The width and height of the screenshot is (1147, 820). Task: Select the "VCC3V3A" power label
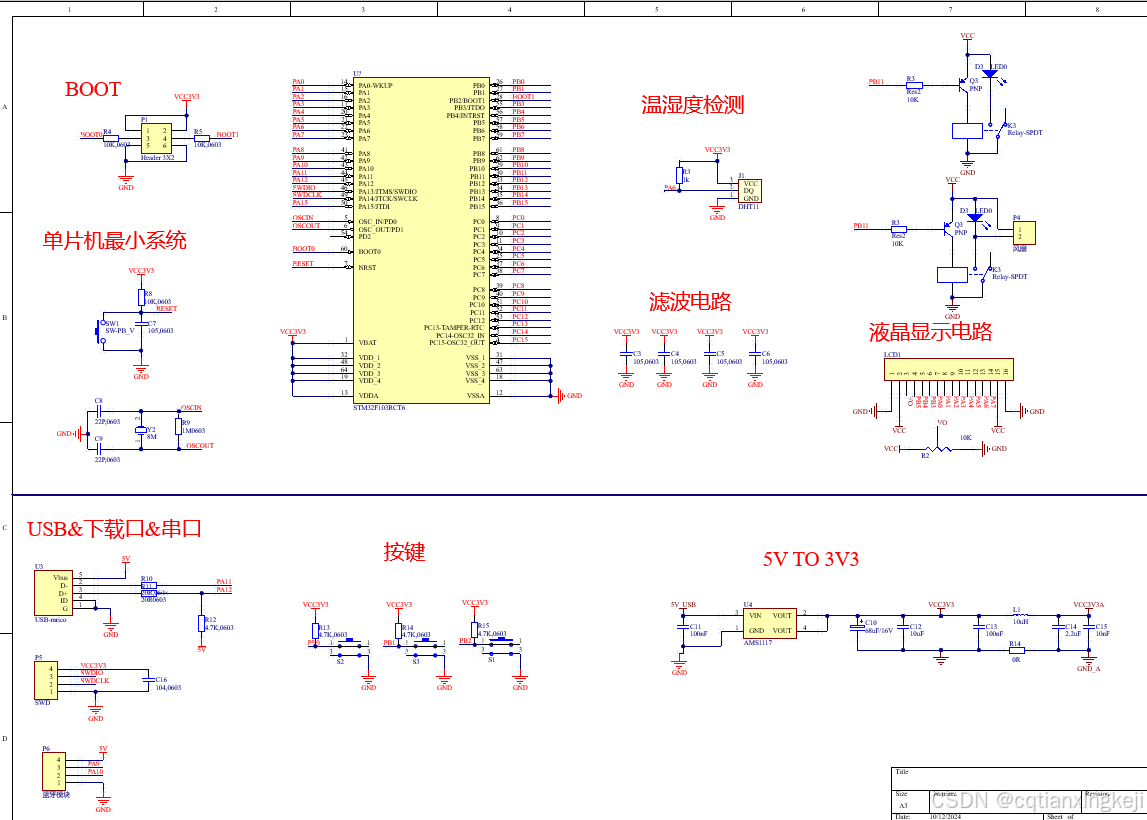[x=1088, y=605]
